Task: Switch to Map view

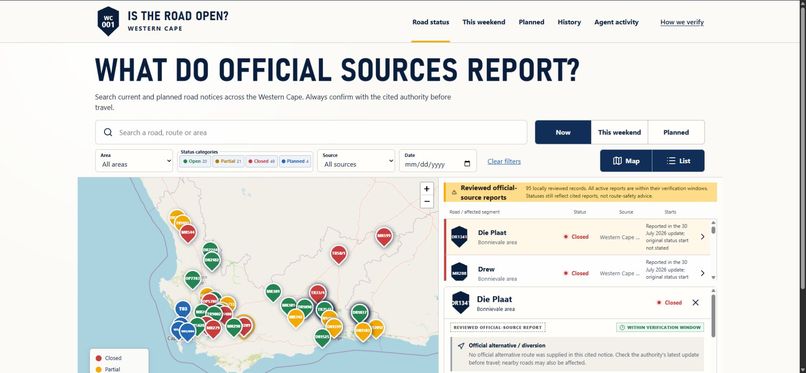Action: pos(626,161)
